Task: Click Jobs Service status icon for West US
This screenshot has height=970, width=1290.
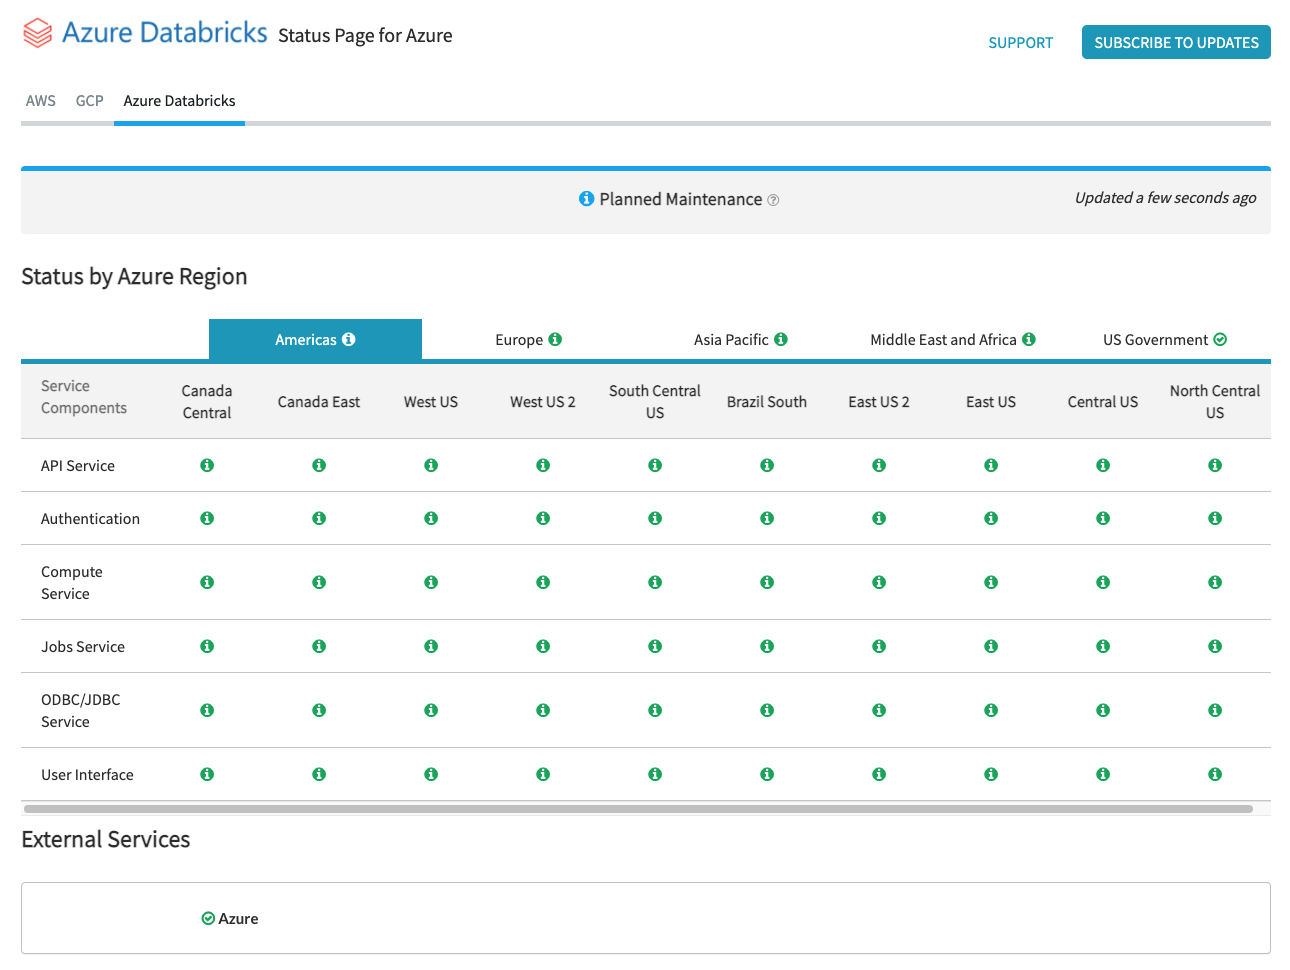Action: tap(431, 646)
